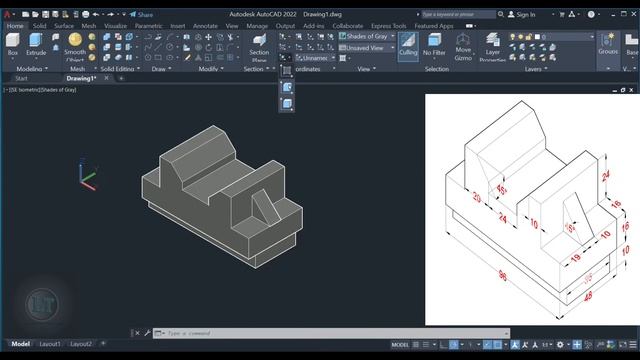Toggle snap mode in status bar
This screenshot has height=360, width=640.
tap(426, 345)
